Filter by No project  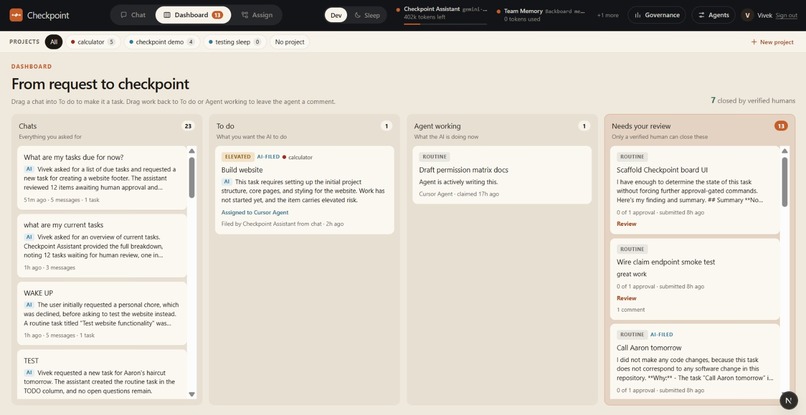(x=289, y=42)
